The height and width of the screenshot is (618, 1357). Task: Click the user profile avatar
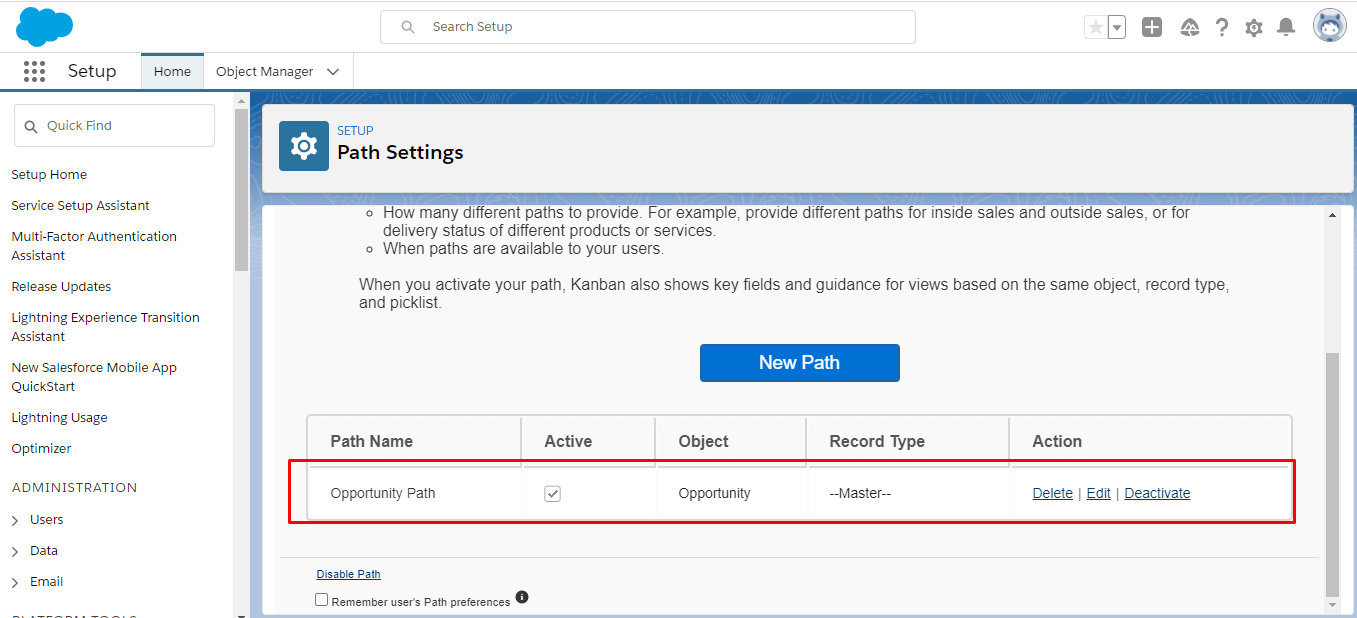pyautogui.click(x=1329, y=27)
